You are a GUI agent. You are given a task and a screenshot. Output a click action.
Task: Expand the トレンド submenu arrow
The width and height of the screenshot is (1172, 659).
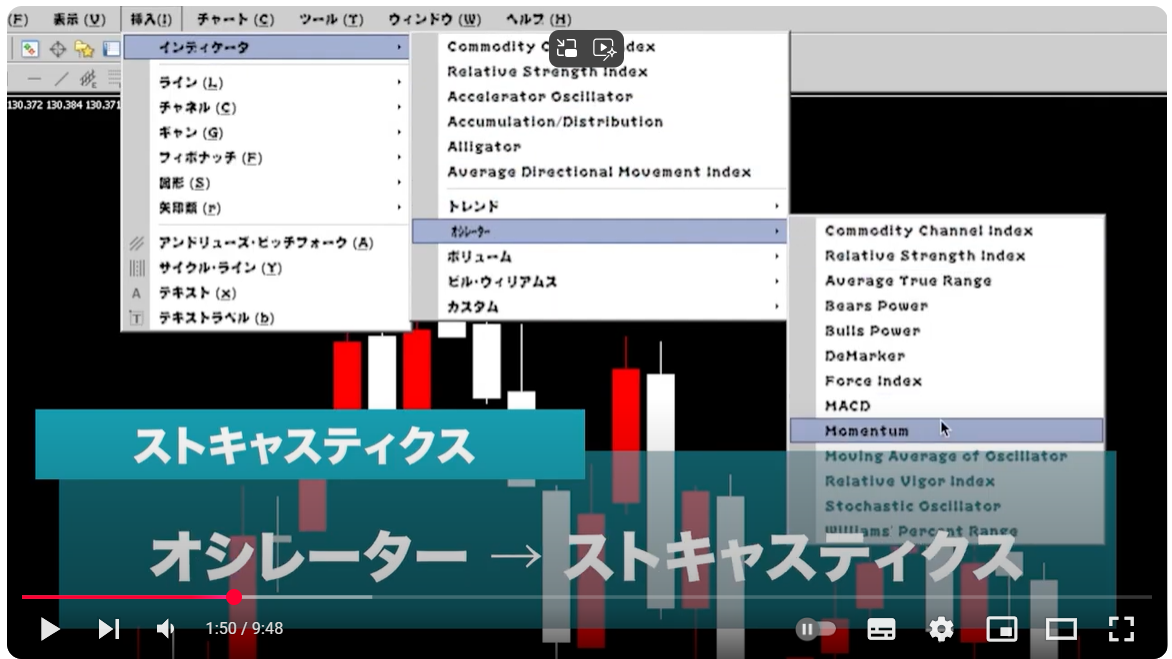777,206
